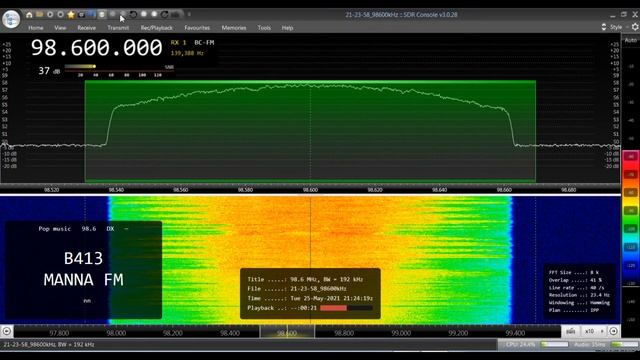Open the Favourites ribbon tab
The height and width of the screenshot is (360, 640).
[x=197, y=28]
